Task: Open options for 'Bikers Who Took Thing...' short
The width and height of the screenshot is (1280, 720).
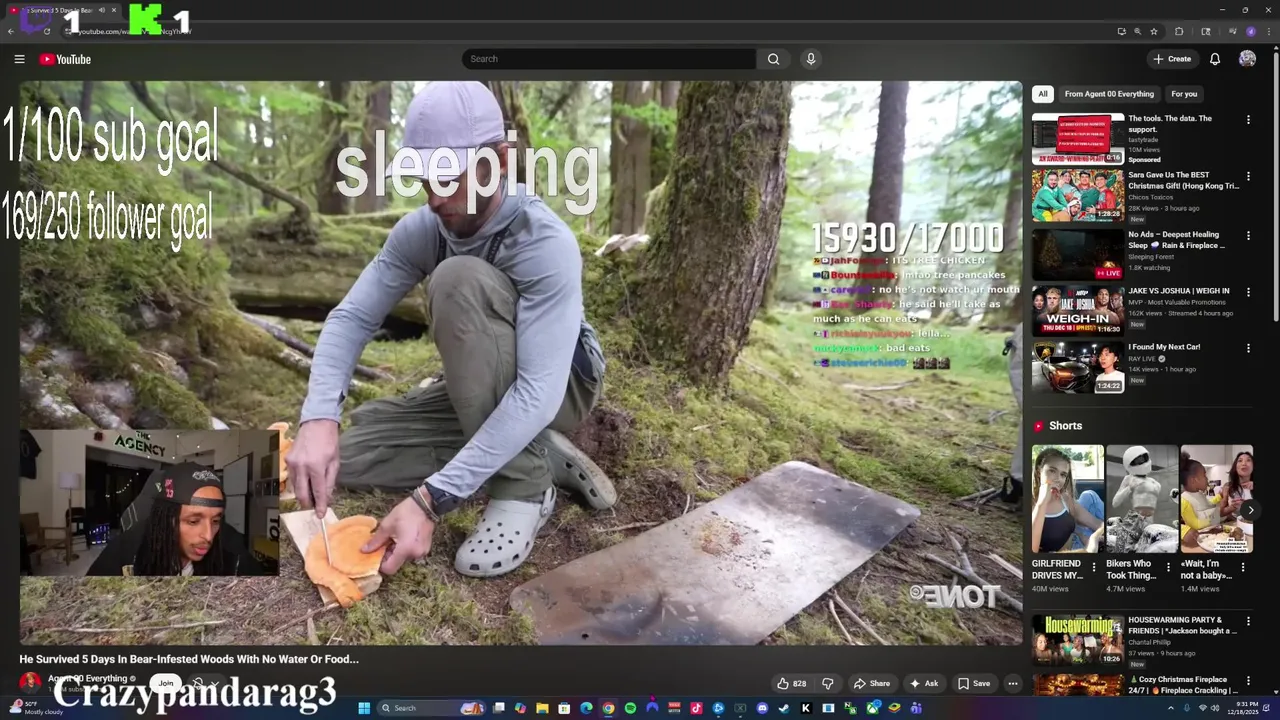Action: click(1168, 567)
